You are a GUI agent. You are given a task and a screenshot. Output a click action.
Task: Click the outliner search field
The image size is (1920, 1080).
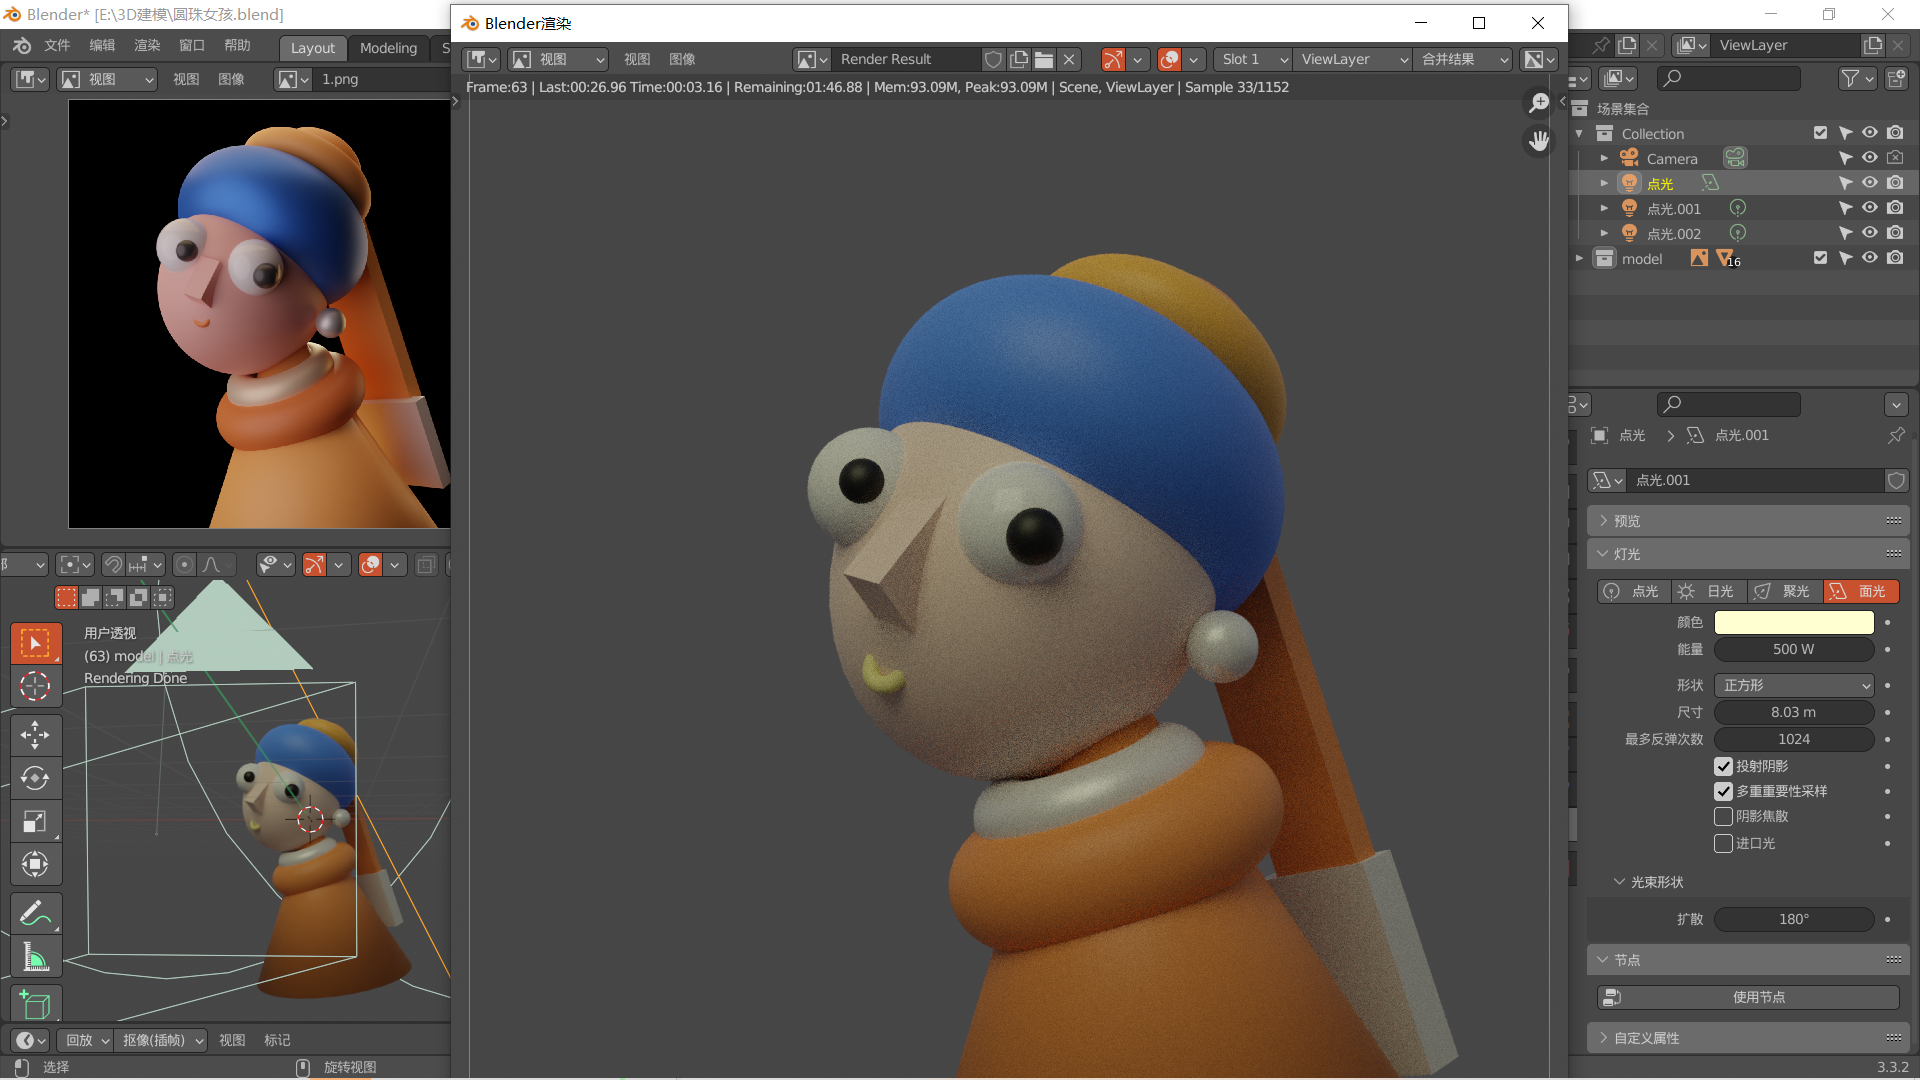[1729, 78]
